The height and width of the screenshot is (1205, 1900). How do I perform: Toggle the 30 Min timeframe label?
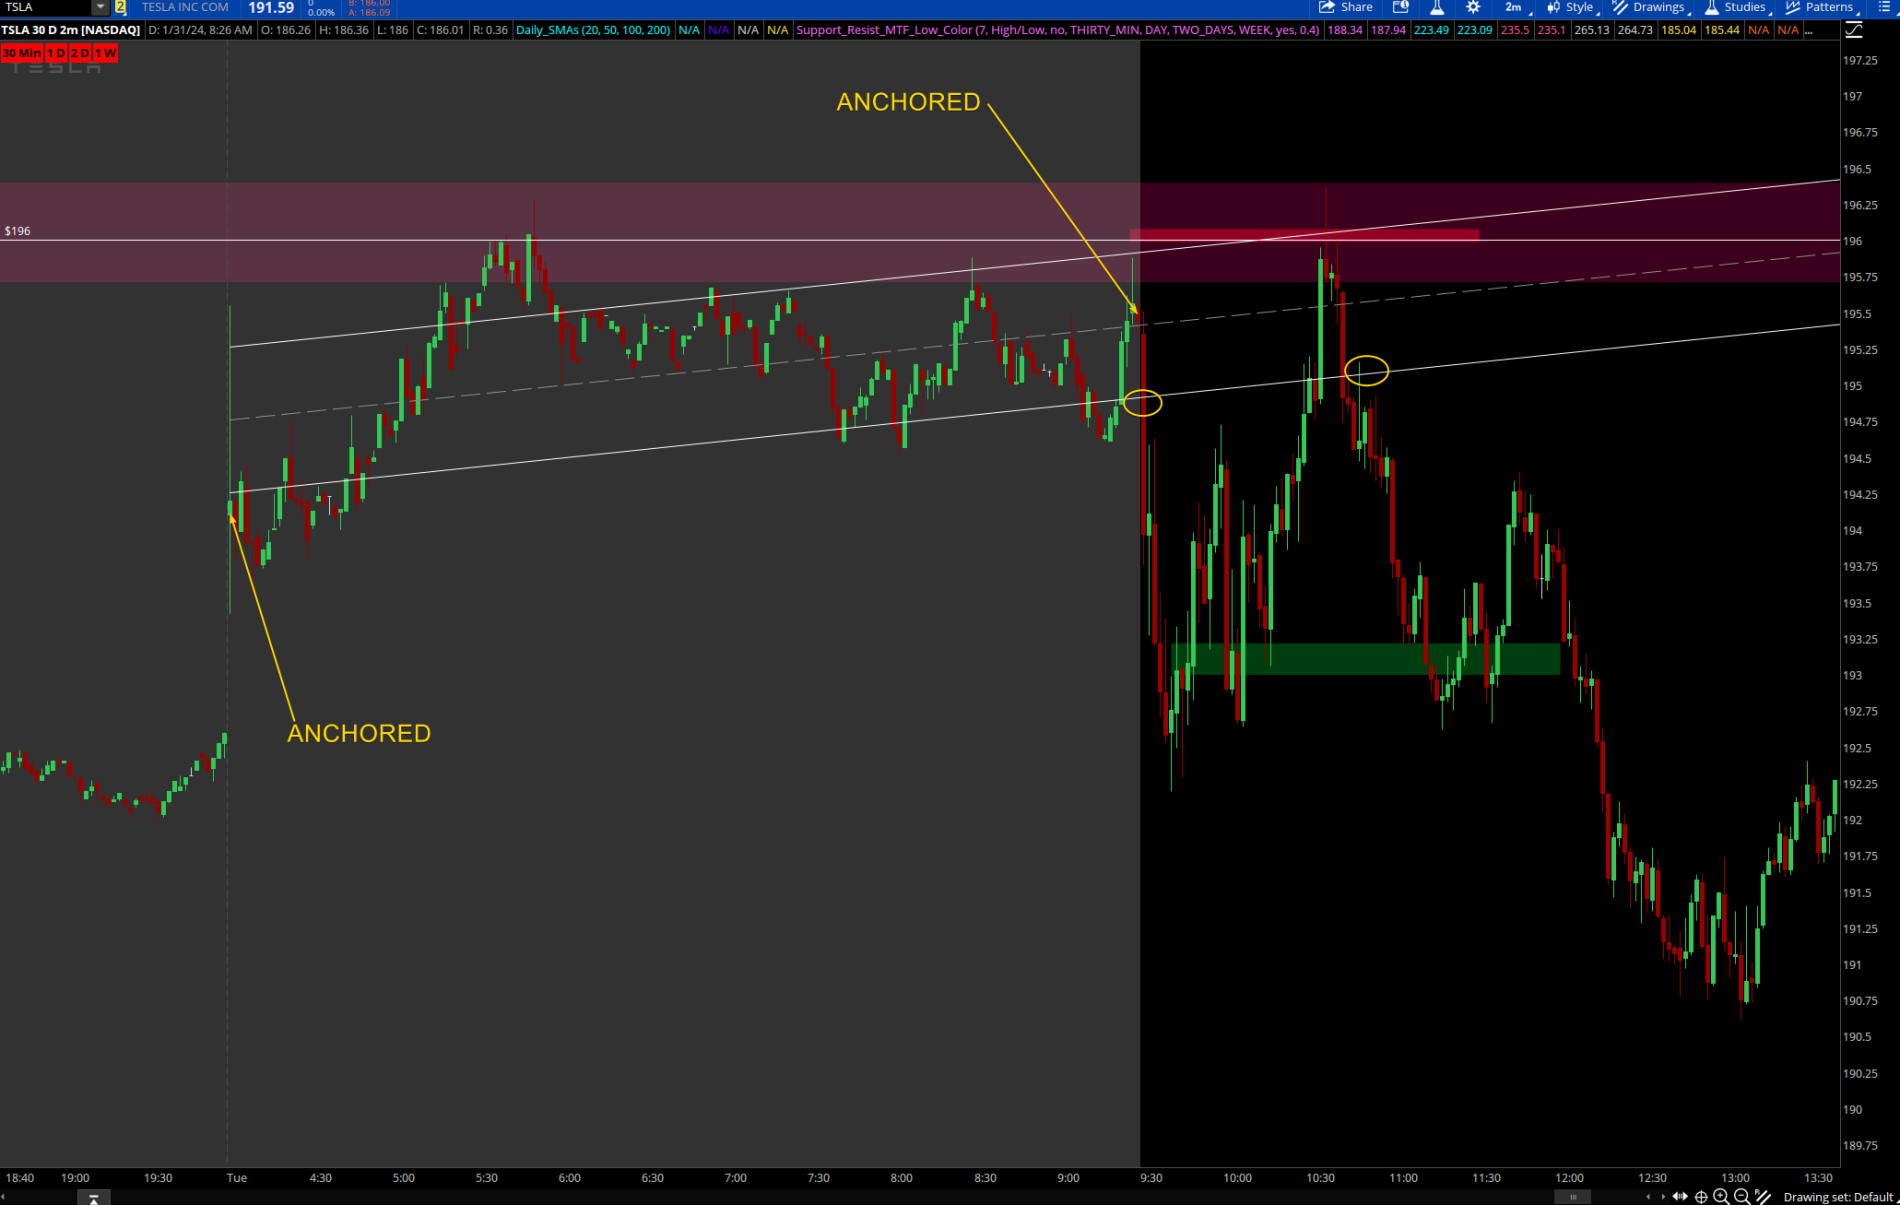(x=22, y=53)
